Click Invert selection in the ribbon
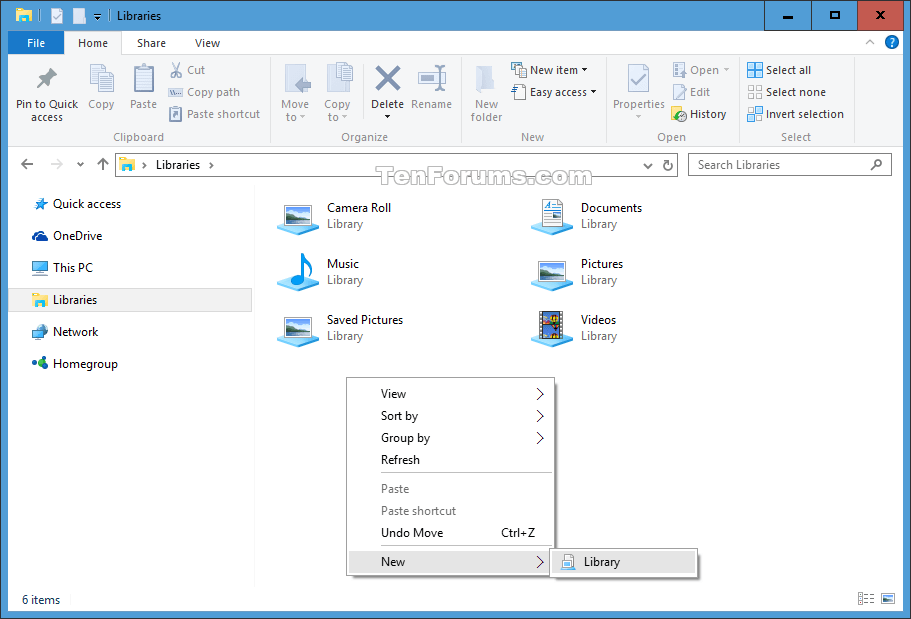 pos(795,113)
